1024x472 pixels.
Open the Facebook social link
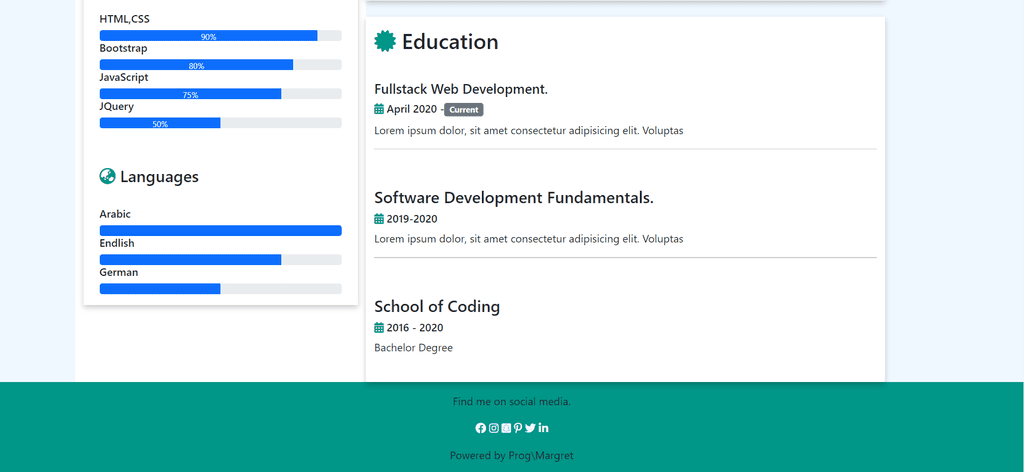[x=481, y=428]
